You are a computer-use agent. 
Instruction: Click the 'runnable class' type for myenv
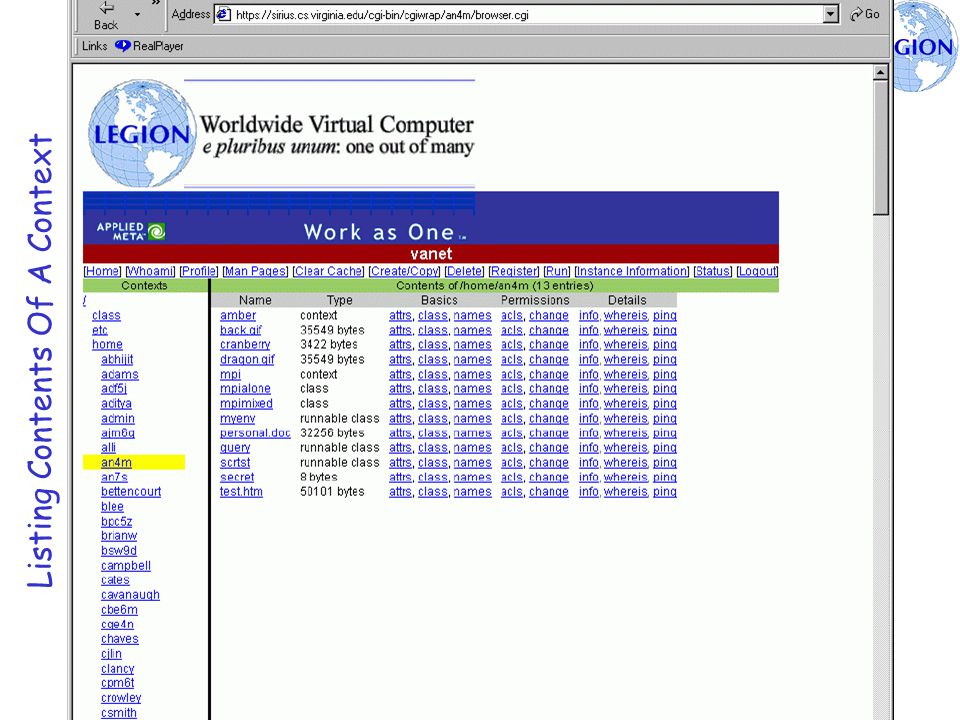pyautogui.click(x=340, y=418)
